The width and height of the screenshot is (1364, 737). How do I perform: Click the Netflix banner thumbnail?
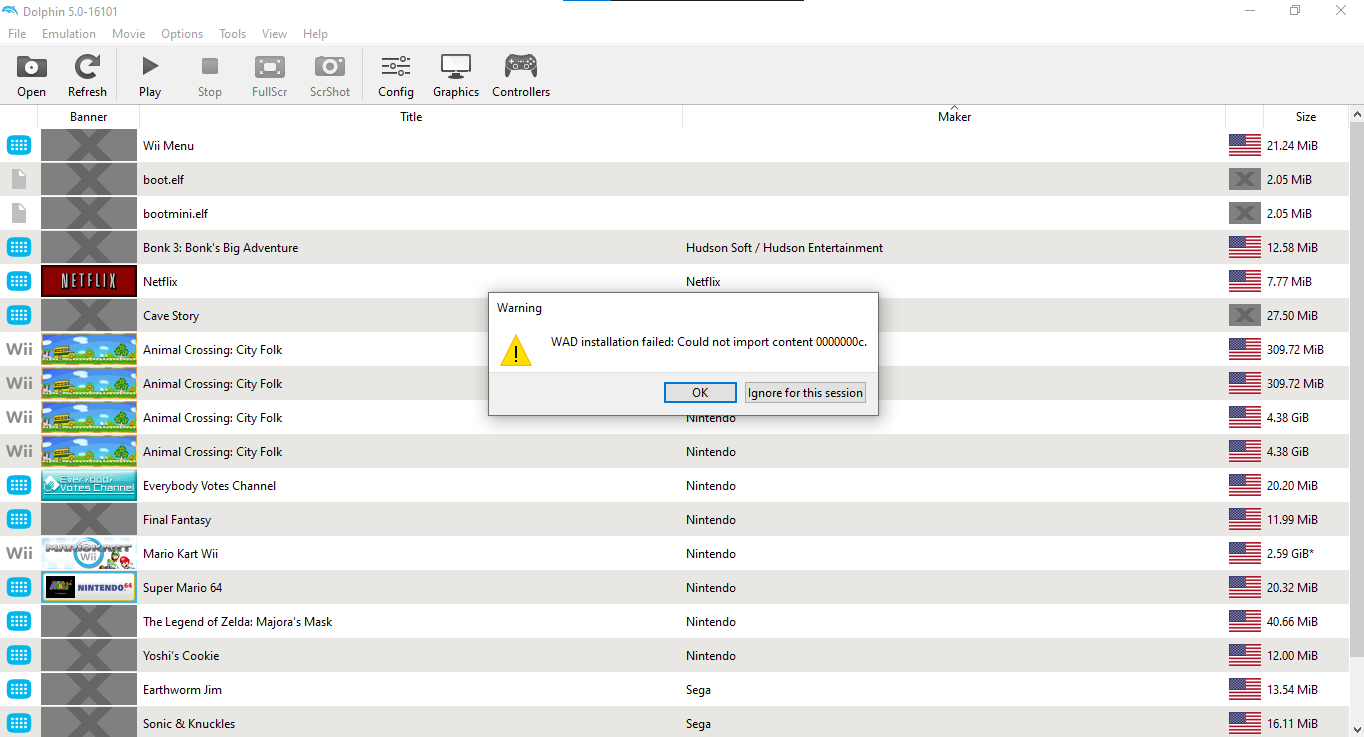tap(89, 282)
